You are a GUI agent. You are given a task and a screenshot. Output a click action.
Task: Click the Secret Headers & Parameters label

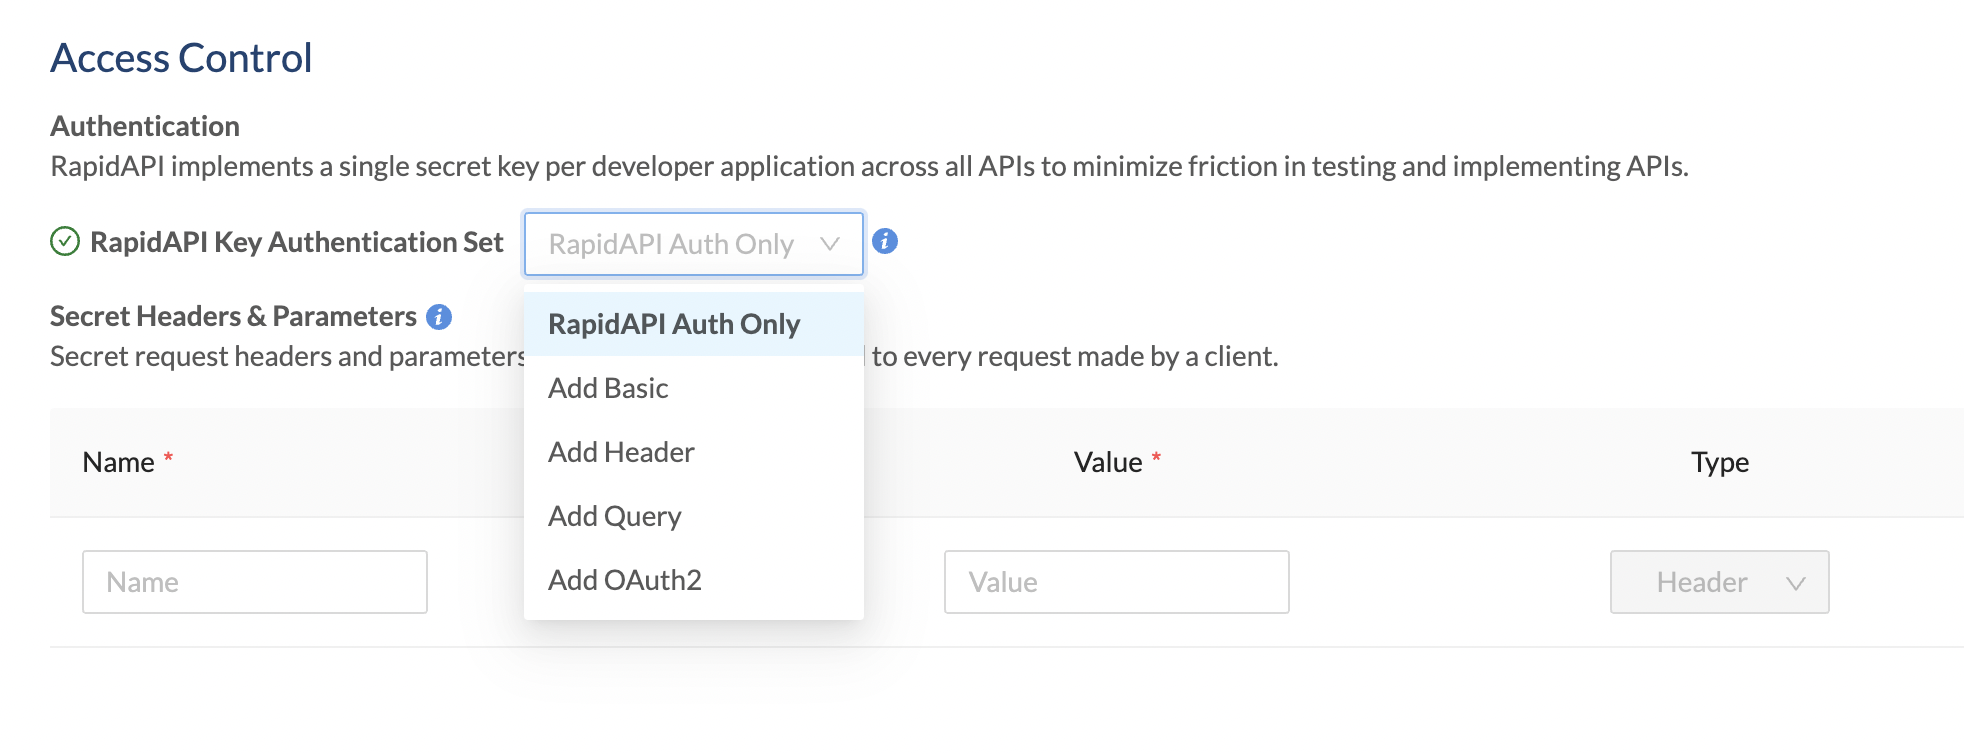233,316
